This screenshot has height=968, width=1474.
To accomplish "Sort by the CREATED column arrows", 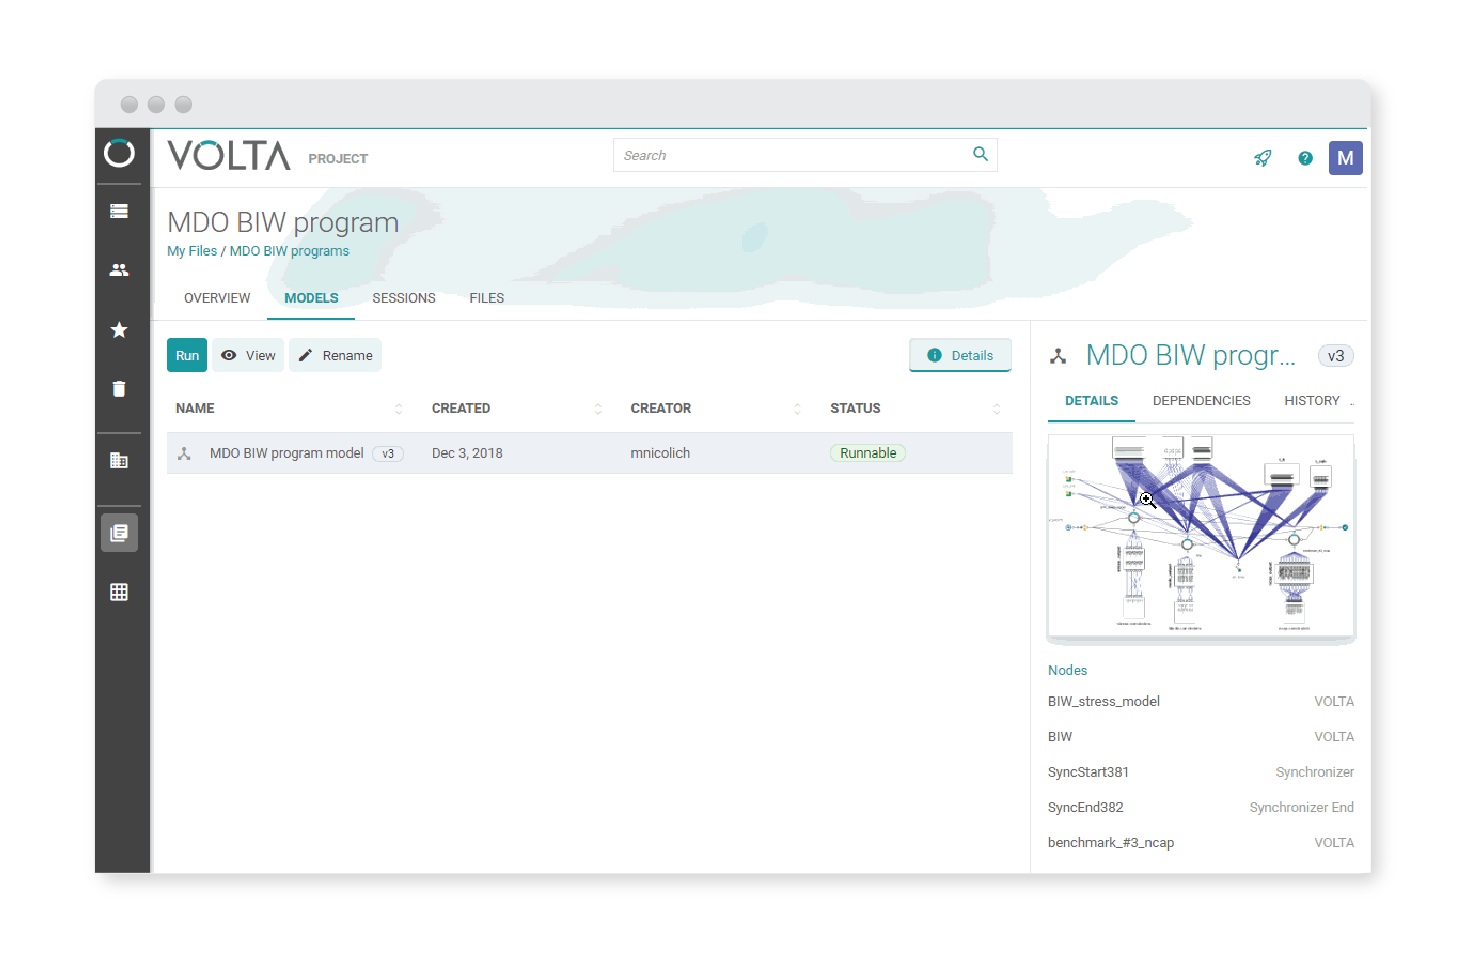I will point(598,409).
